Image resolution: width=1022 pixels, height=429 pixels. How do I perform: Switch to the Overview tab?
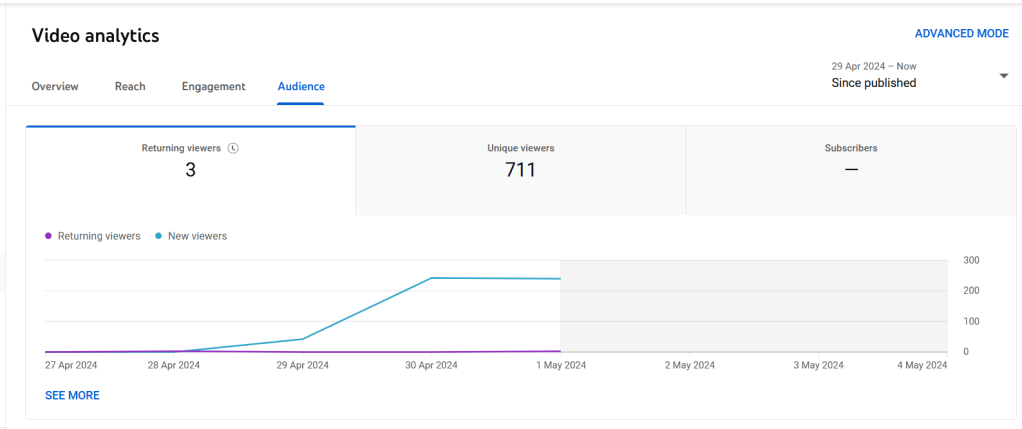coord(55,86)
